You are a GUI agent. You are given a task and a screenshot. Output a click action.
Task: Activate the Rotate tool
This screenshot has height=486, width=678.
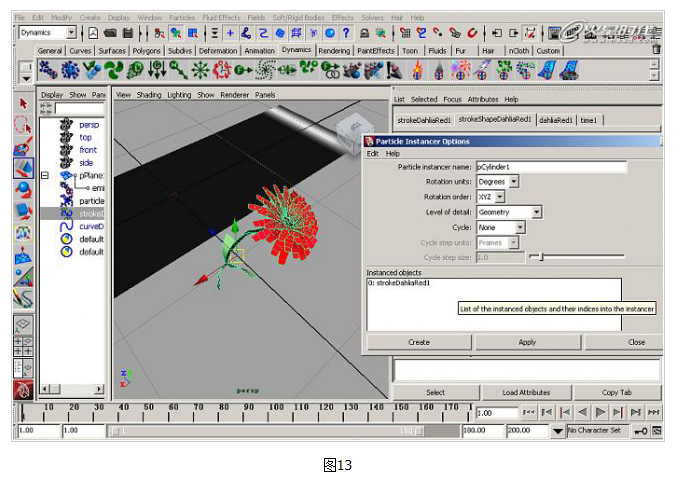tap(23, 190)
